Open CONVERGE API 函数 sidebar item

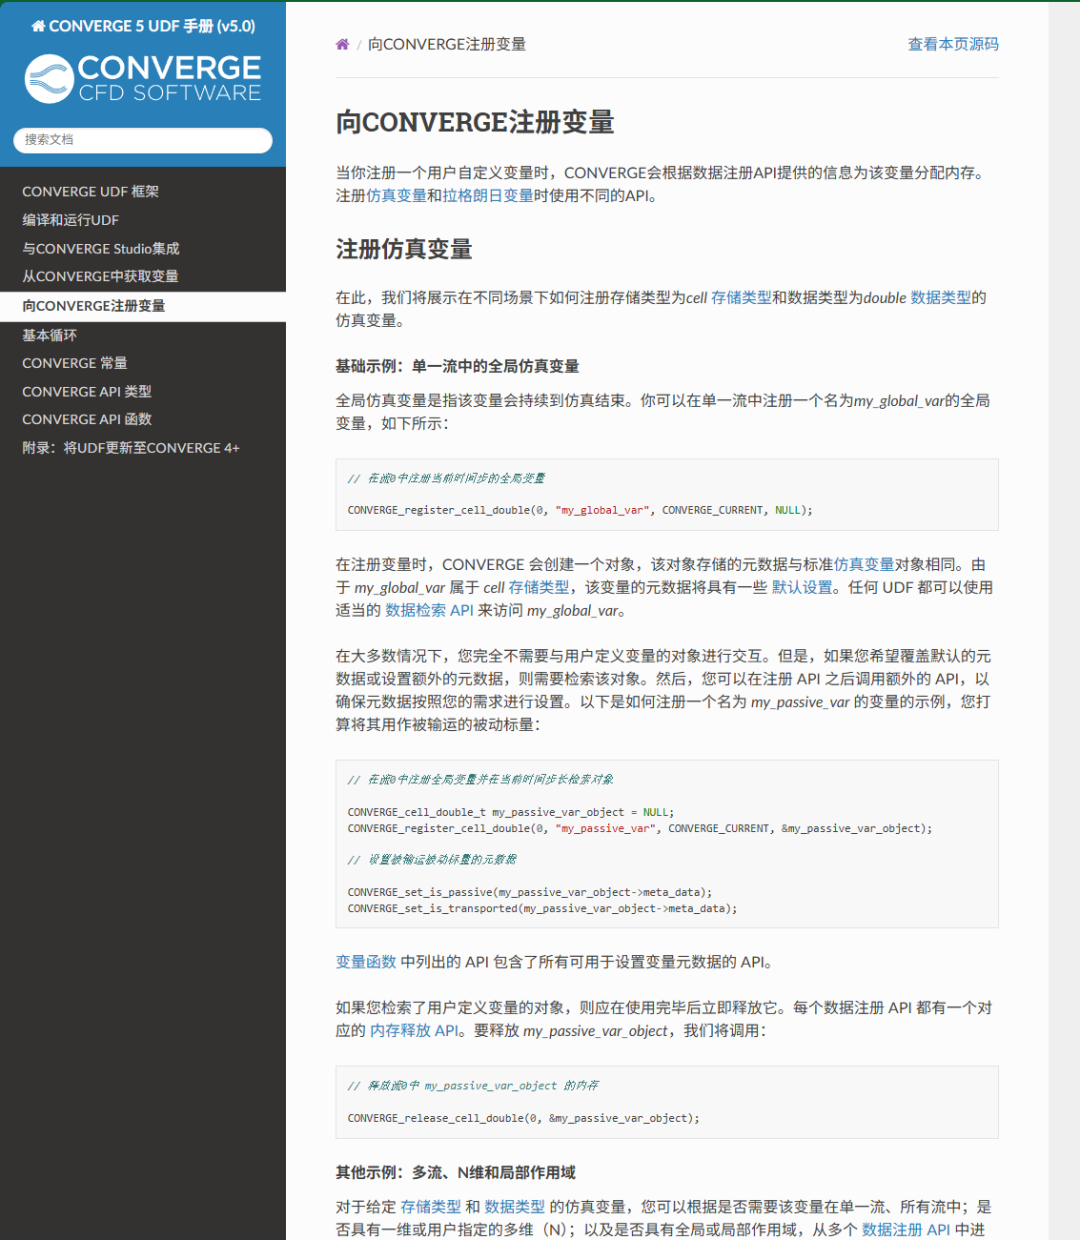pyautogui.click(x=86, y=419)
